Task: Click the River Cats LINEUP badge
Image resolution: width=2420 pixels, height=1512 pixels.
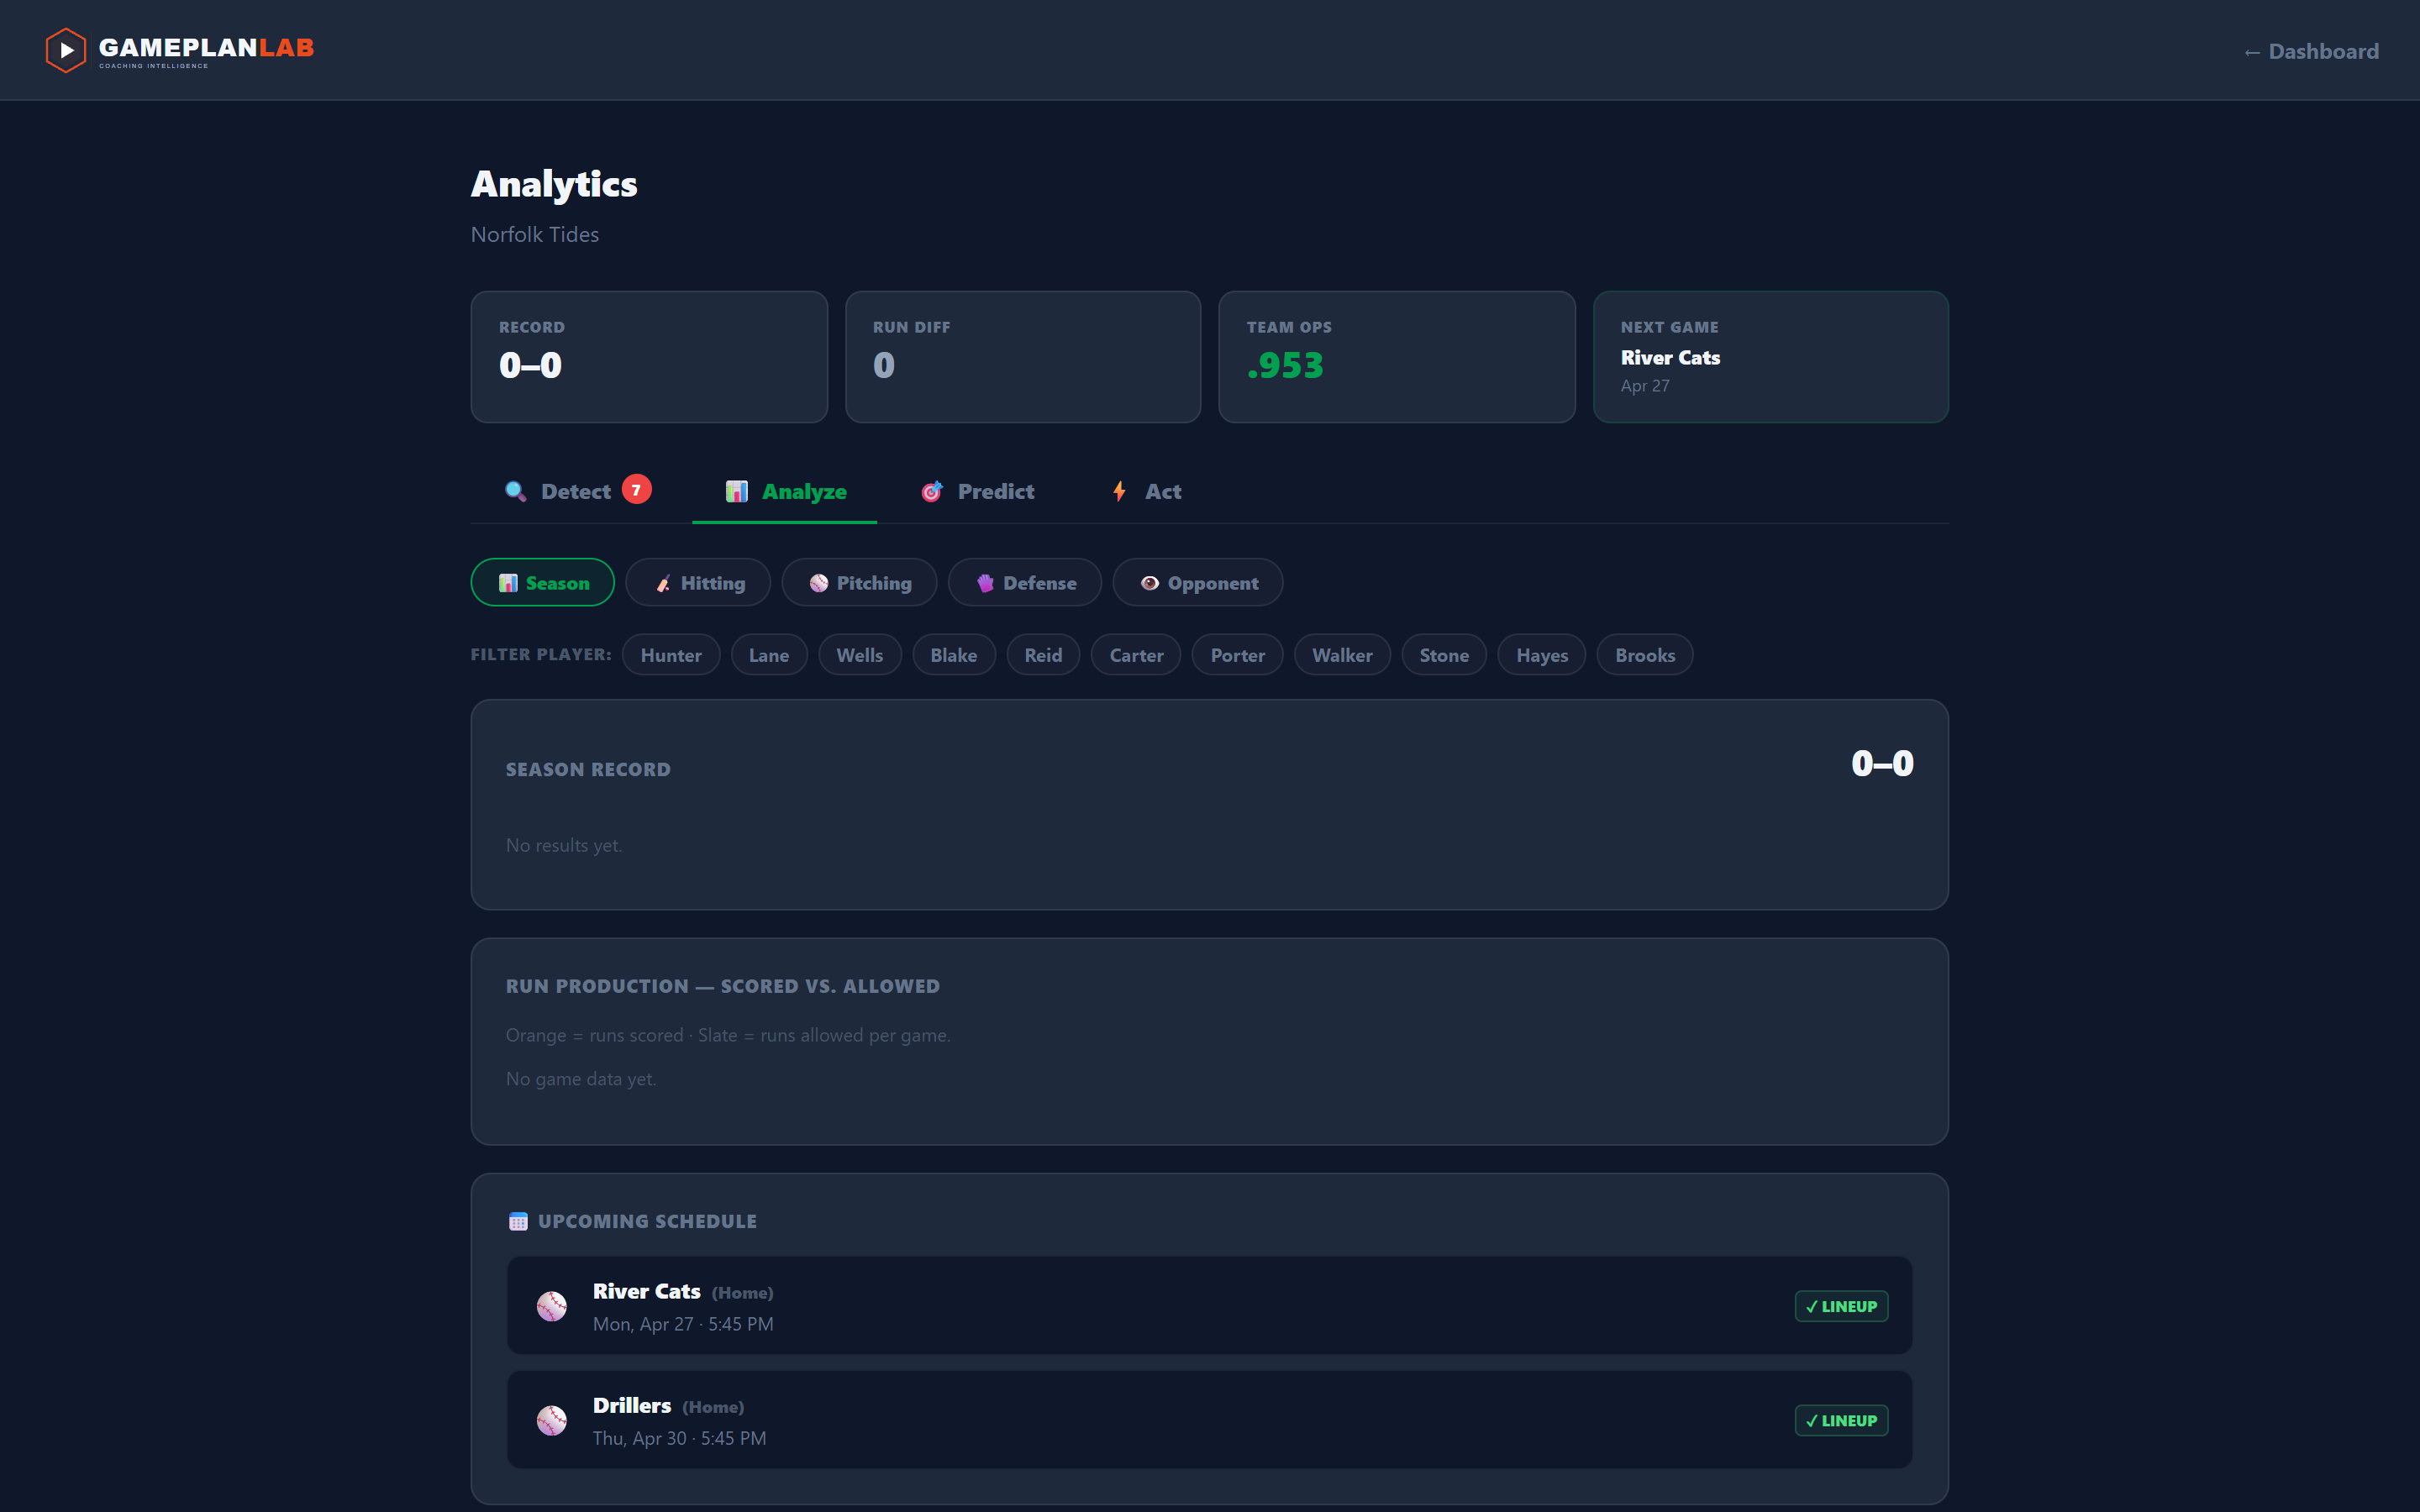Action: click(1841, 1306)
